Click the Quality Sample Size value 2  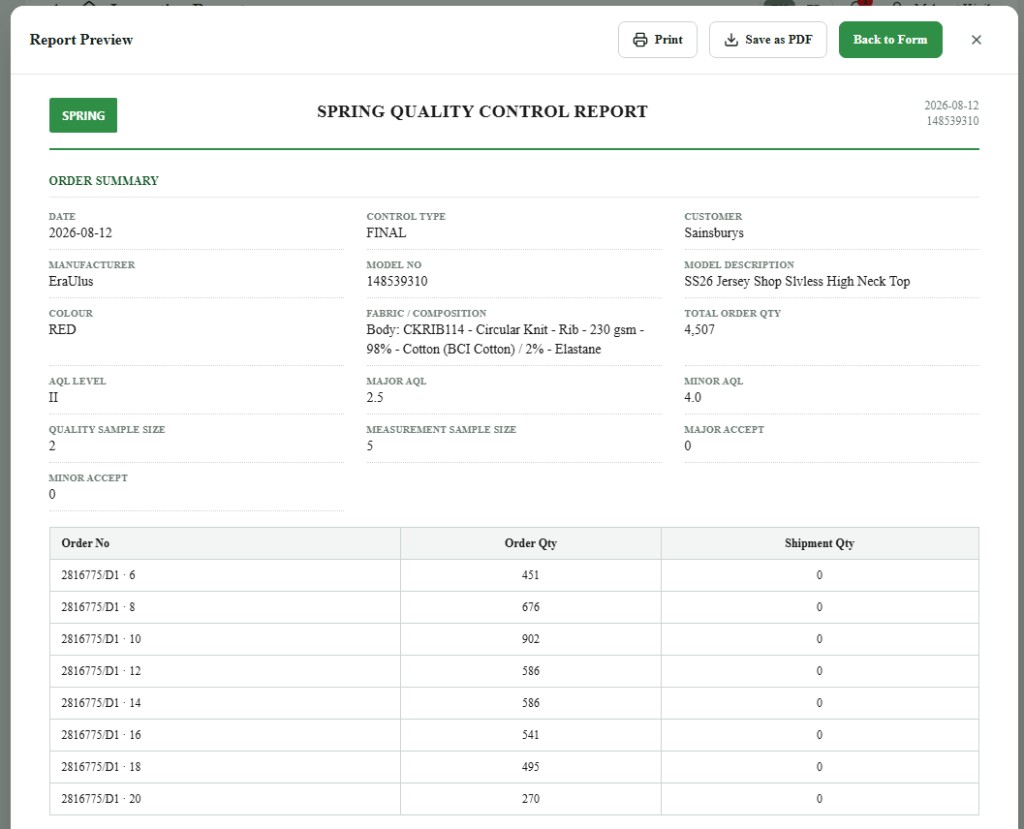coord(52,446)
